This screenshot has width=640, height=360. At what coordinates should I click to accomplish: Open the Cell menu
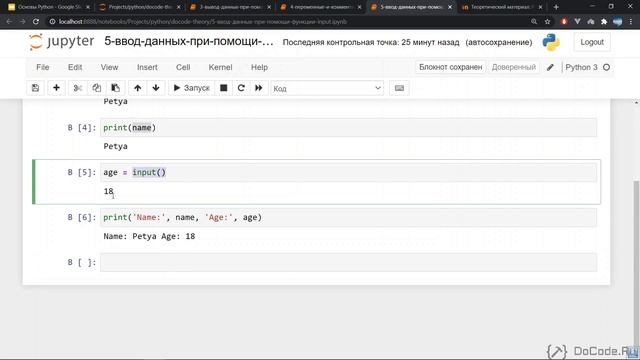(x=183, y=67)
